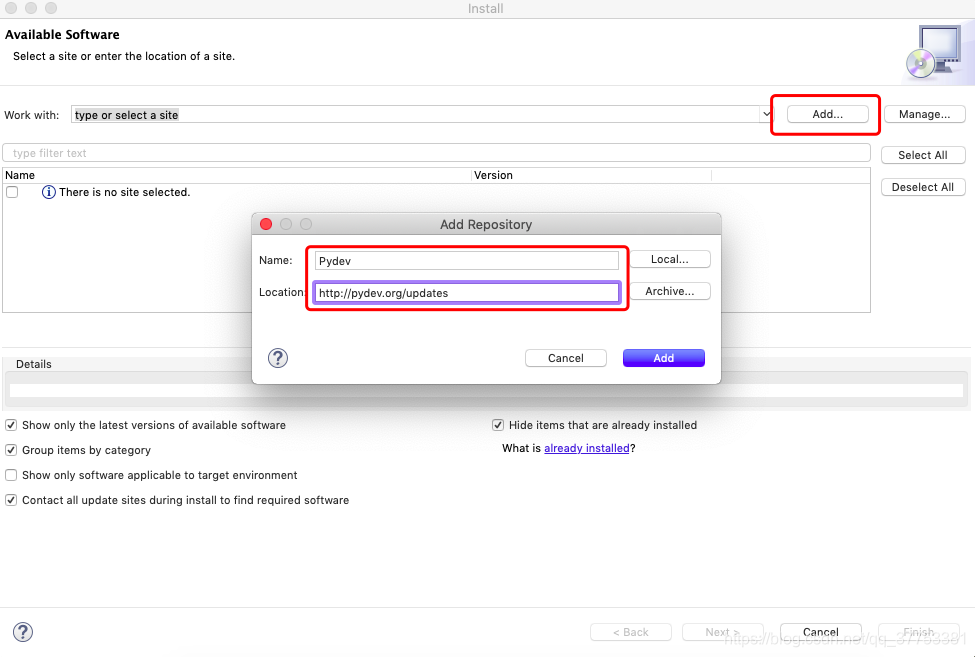
Task: Toggle Contact all update sites checkbox
Action: [x=11, y=500]
